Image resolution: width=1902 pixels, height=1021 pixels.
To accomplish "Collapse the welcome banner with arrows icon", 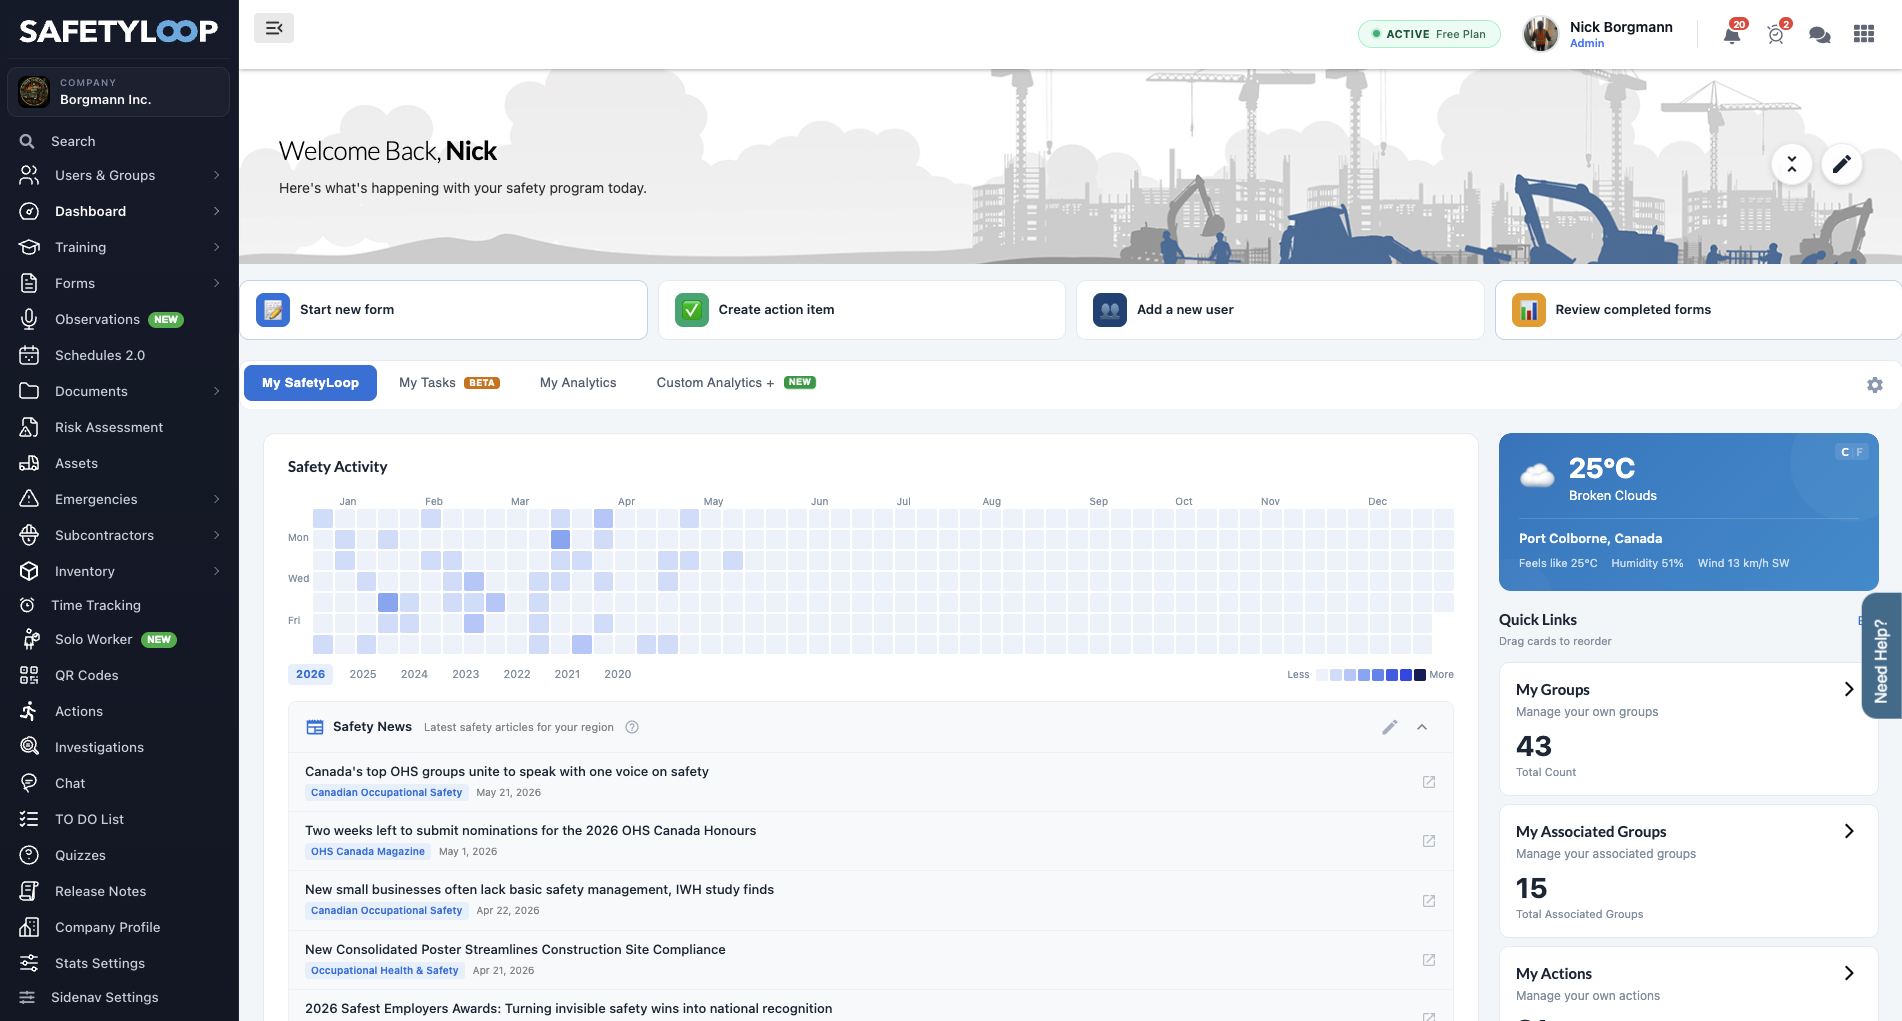I will click(x=1792, y=163).
